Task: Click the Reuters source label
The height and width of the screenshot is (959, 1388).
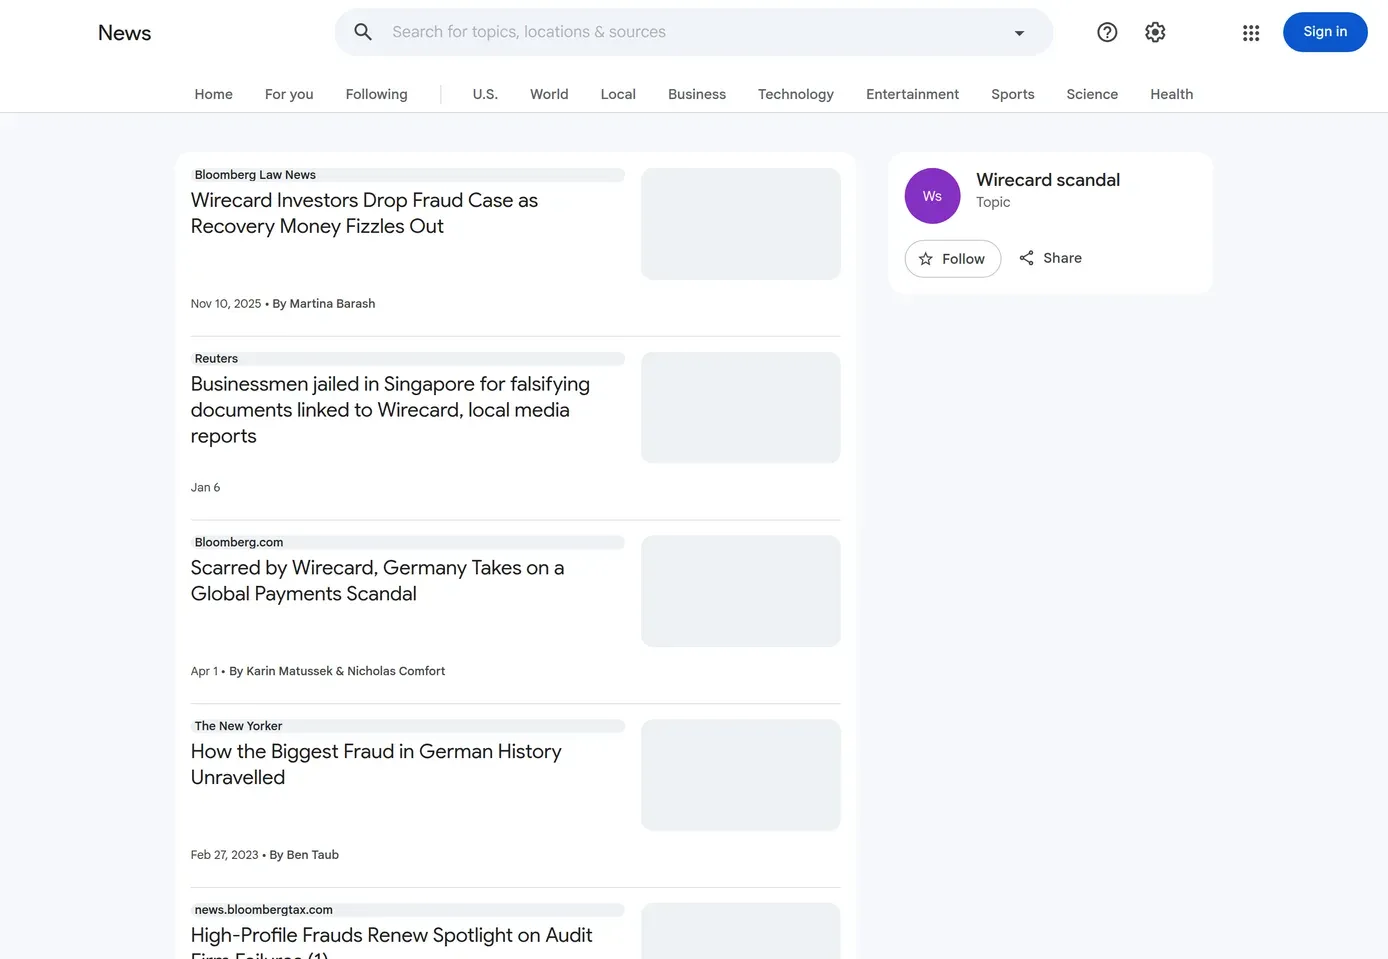Action: 216,359
